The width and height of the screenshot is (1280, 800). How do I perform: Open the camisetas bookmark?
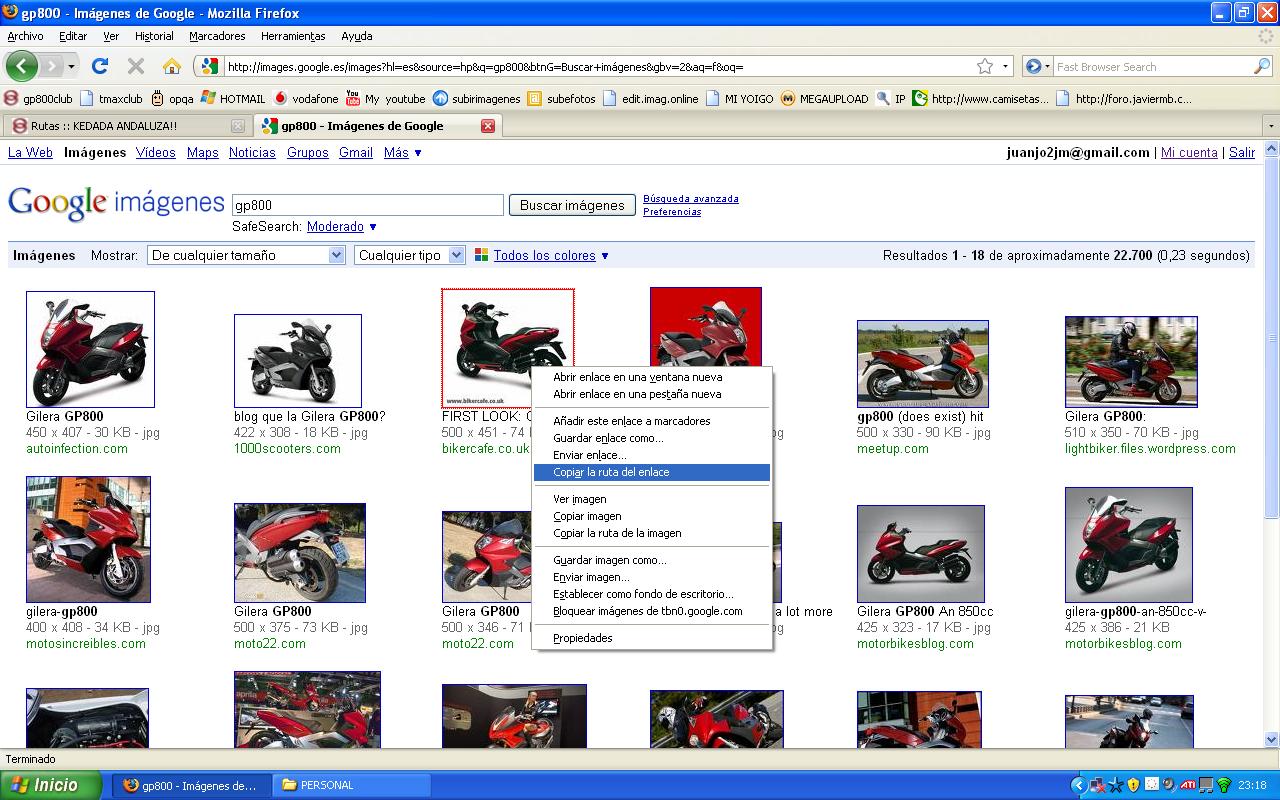tap(981, 99)
